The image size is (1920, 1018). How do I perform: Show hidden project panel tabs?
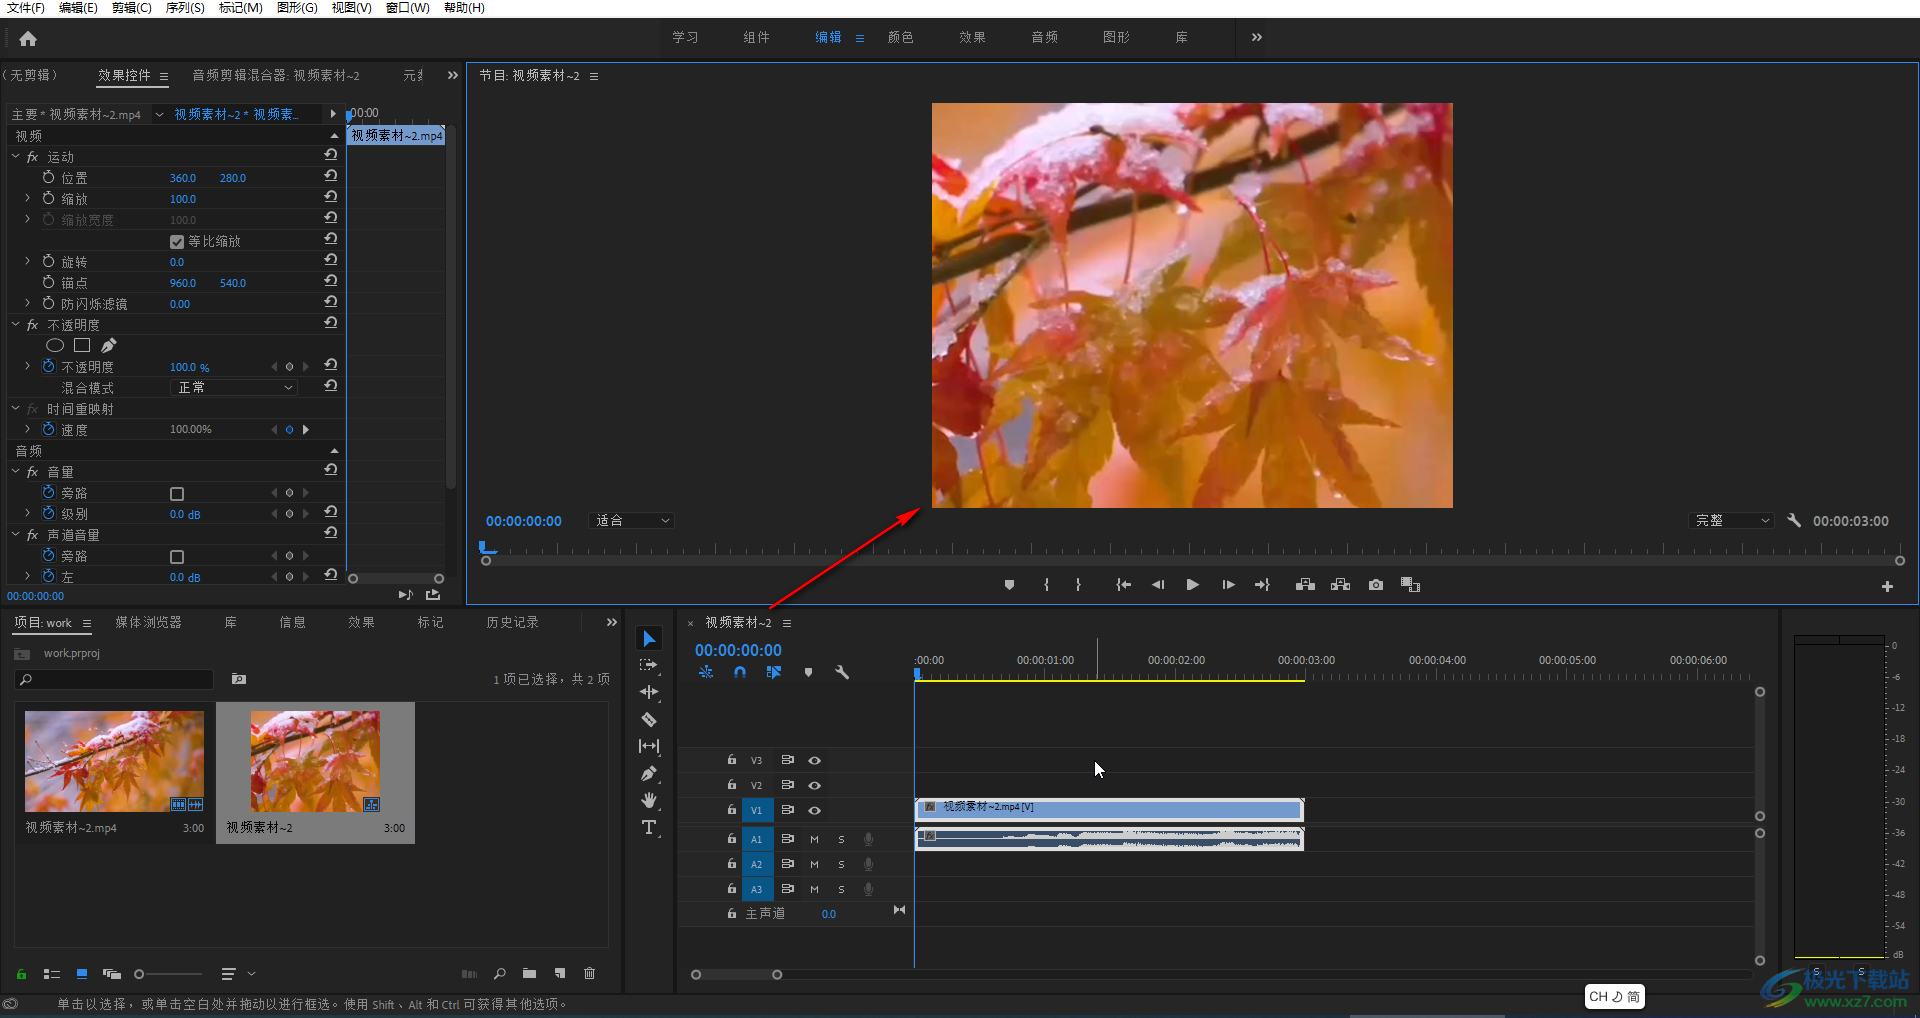point(611,622)
